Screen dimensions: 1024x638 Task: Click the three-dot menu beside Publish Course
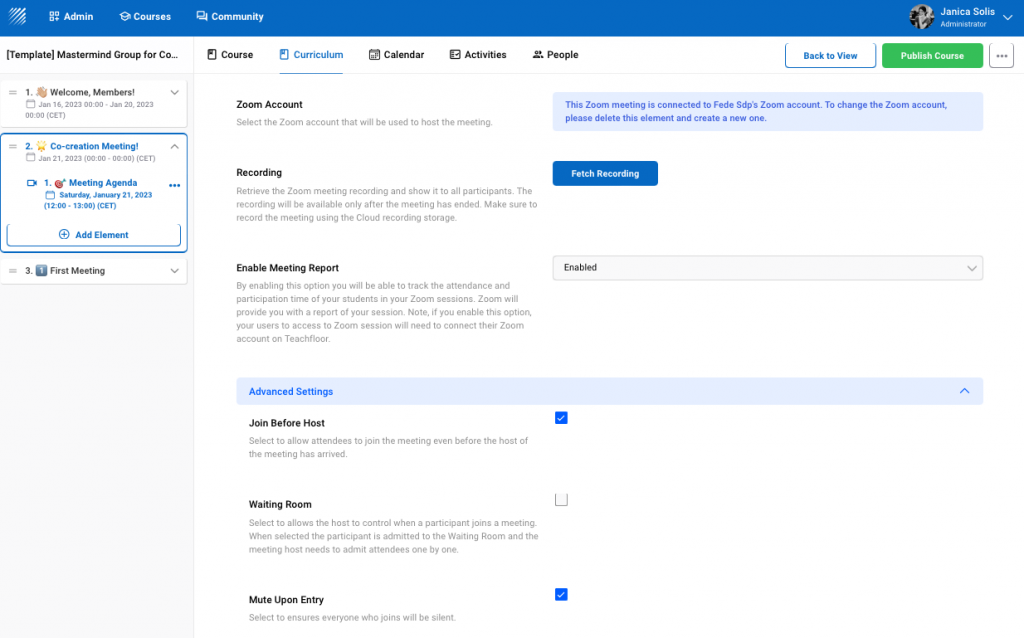1001,56
